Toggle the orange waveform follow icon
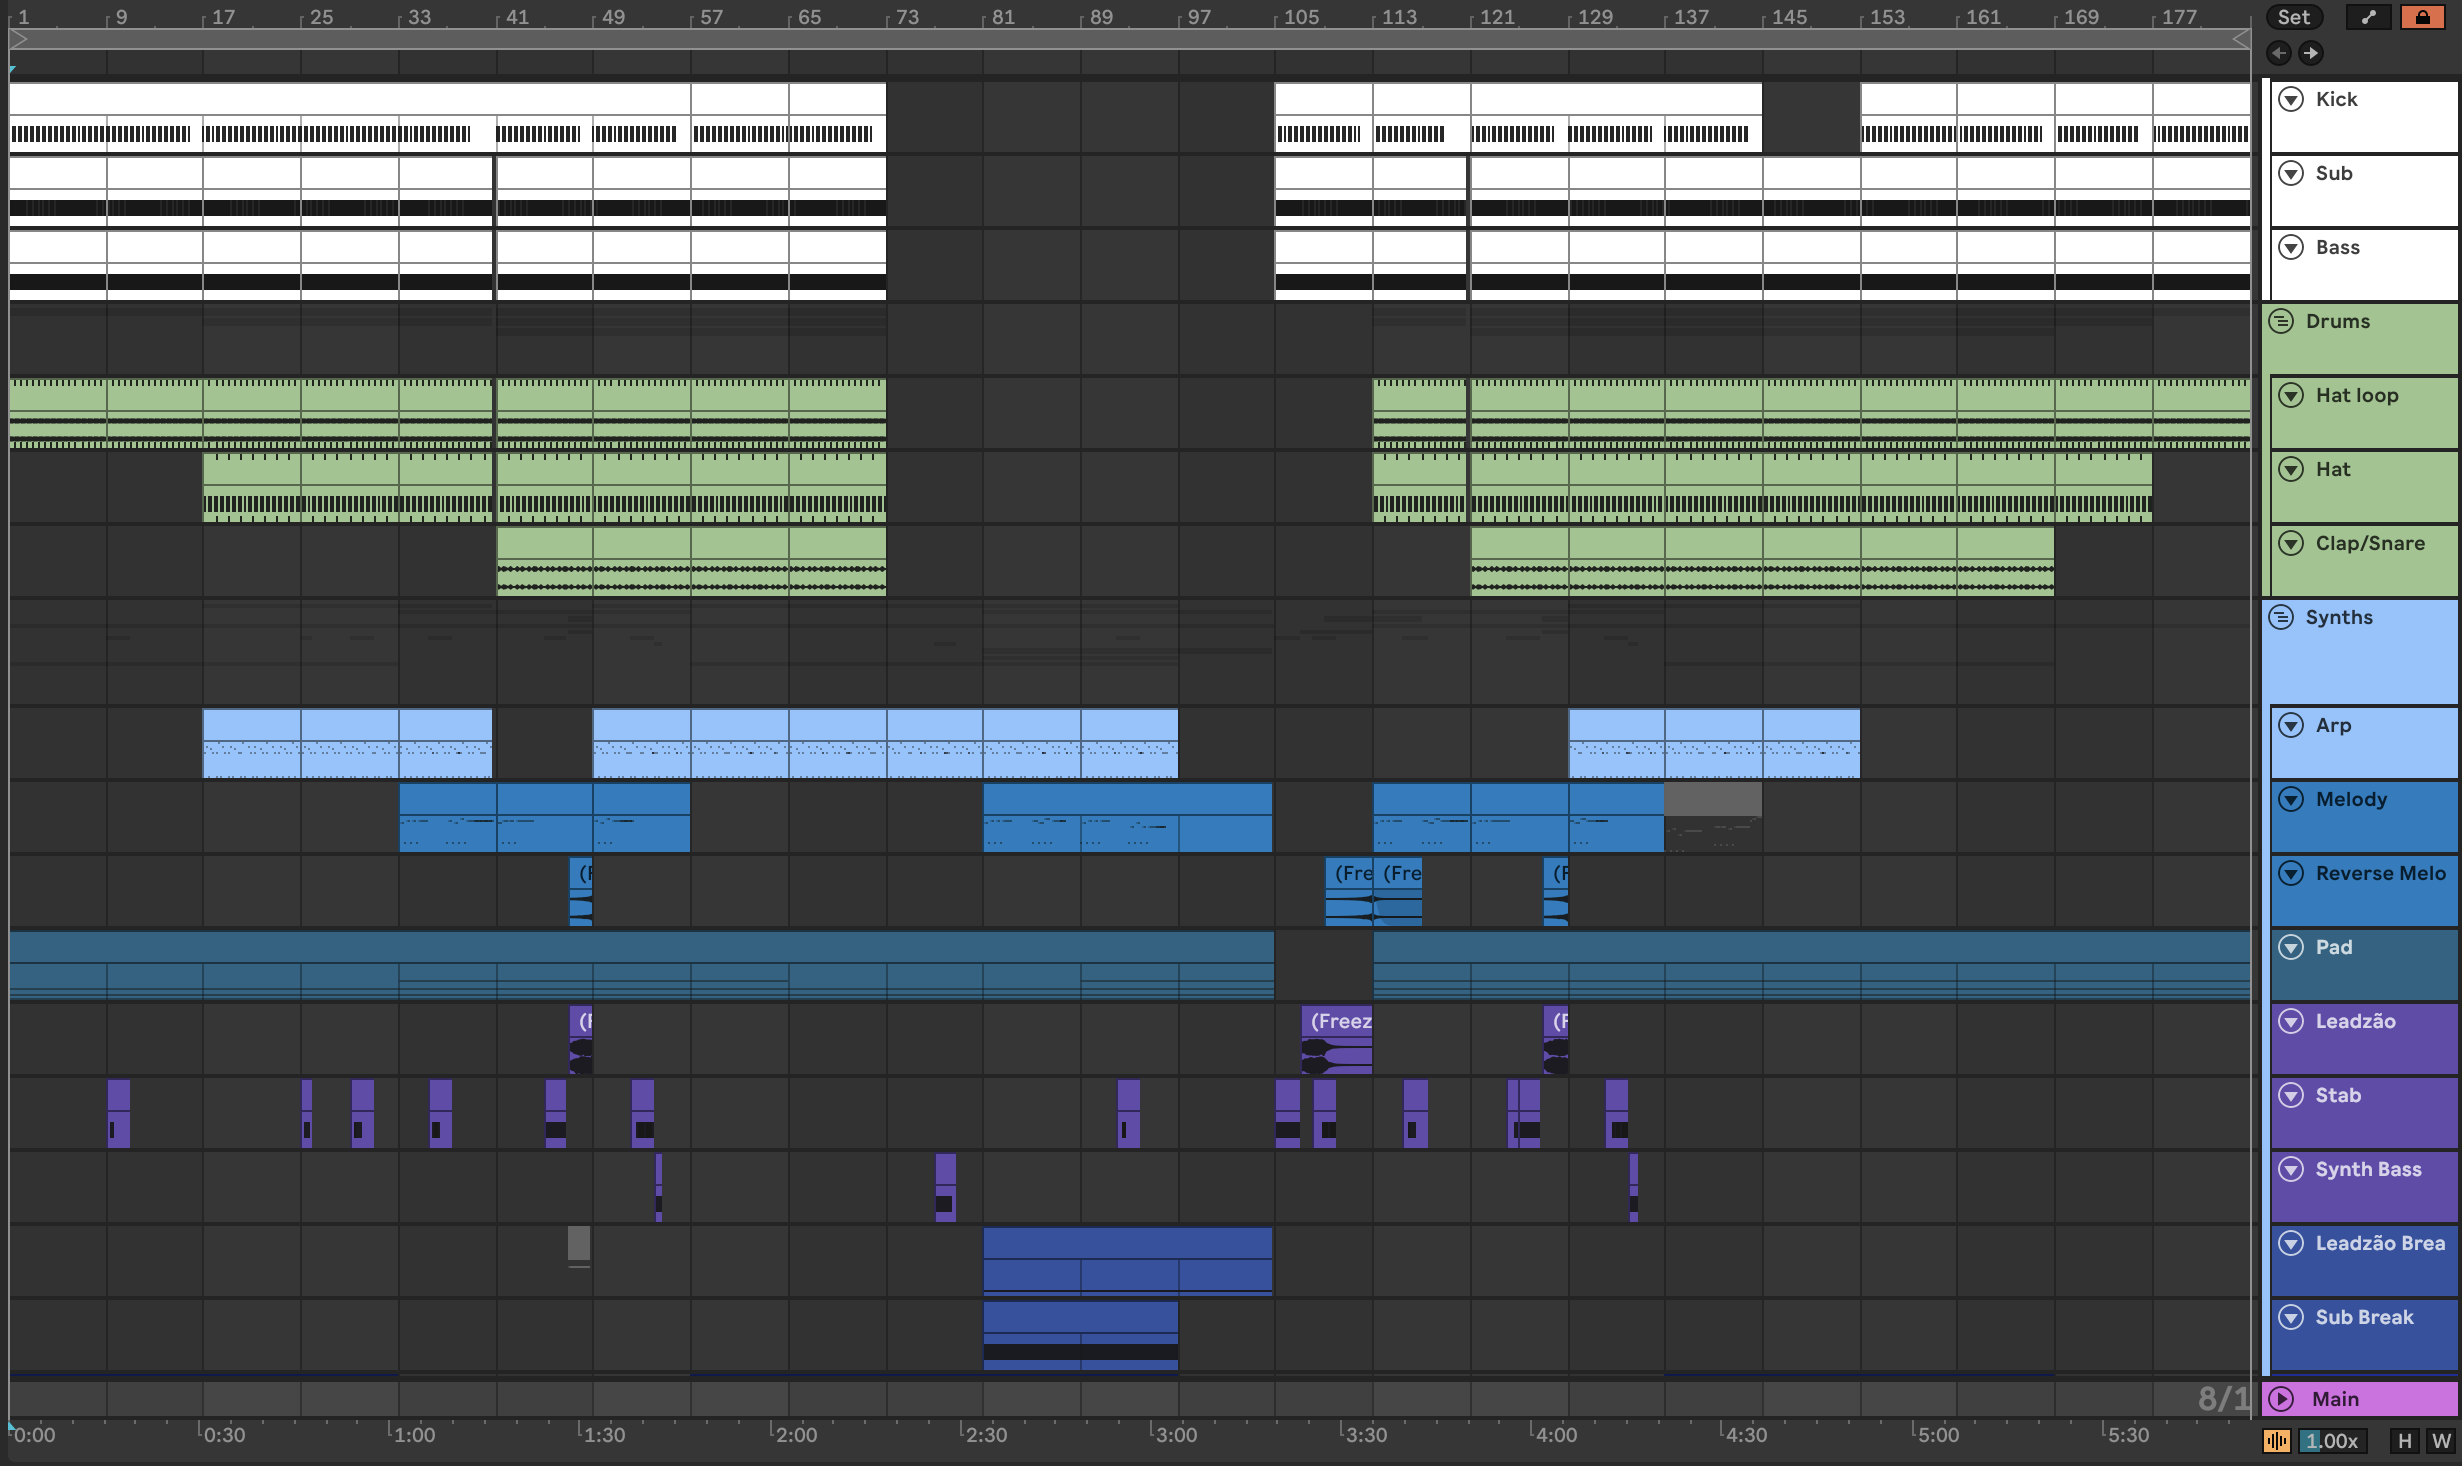The height and width of the screenshot is (1466, 2462). click(2277, 1440)
